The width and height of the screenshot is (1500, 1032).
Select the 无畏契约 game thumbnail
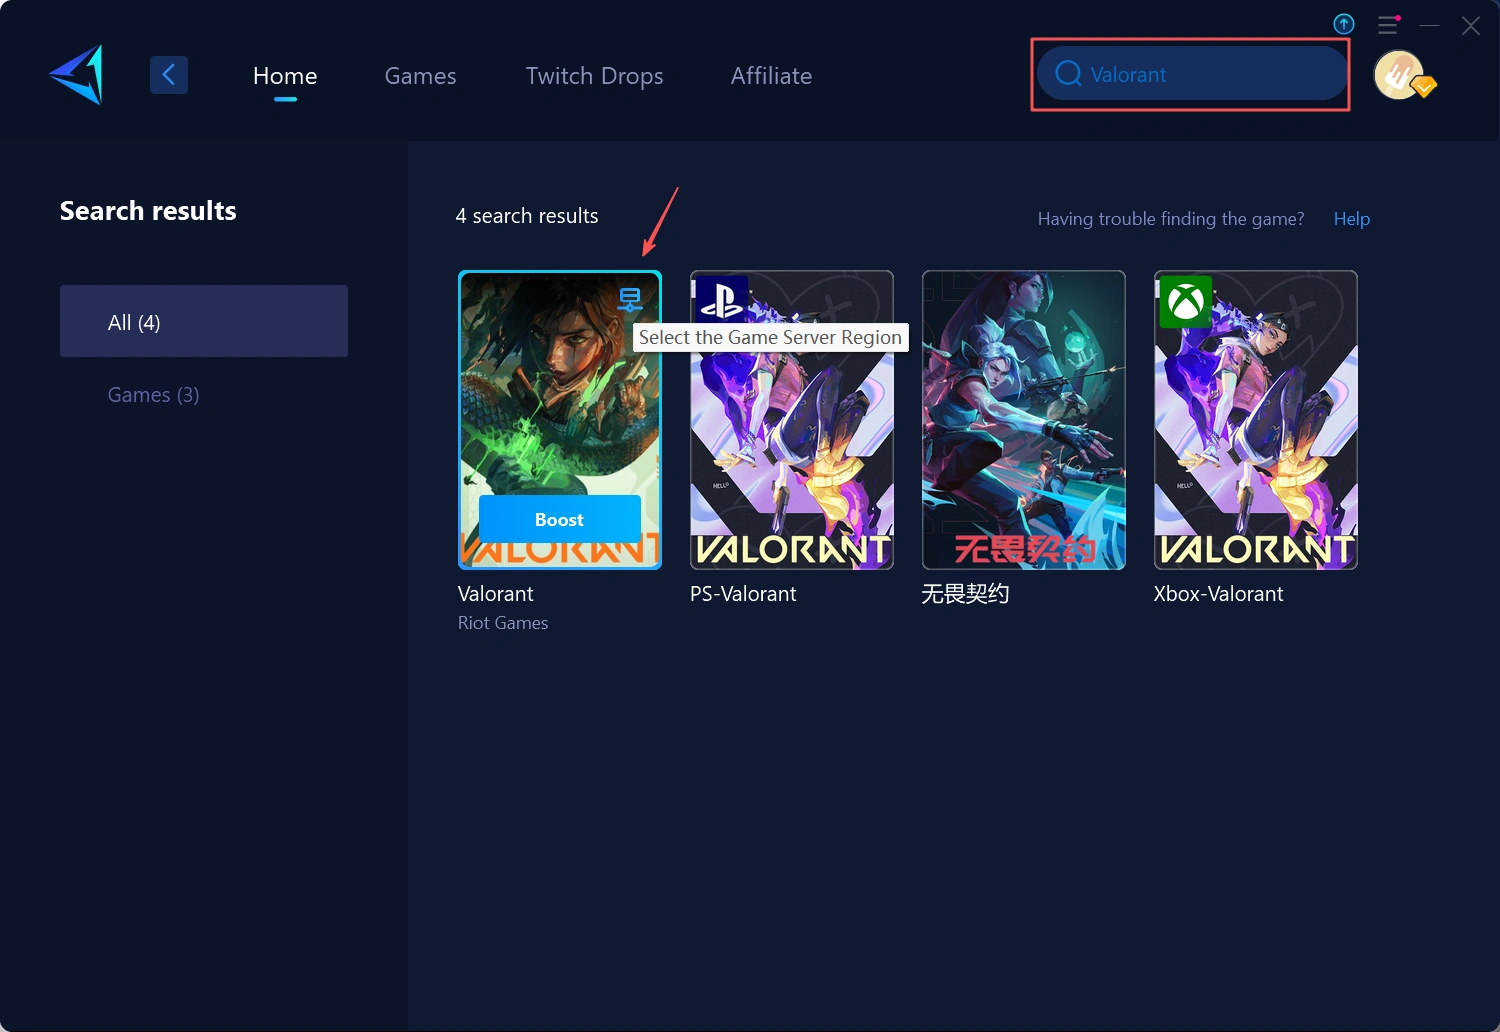pos(1023,420)
